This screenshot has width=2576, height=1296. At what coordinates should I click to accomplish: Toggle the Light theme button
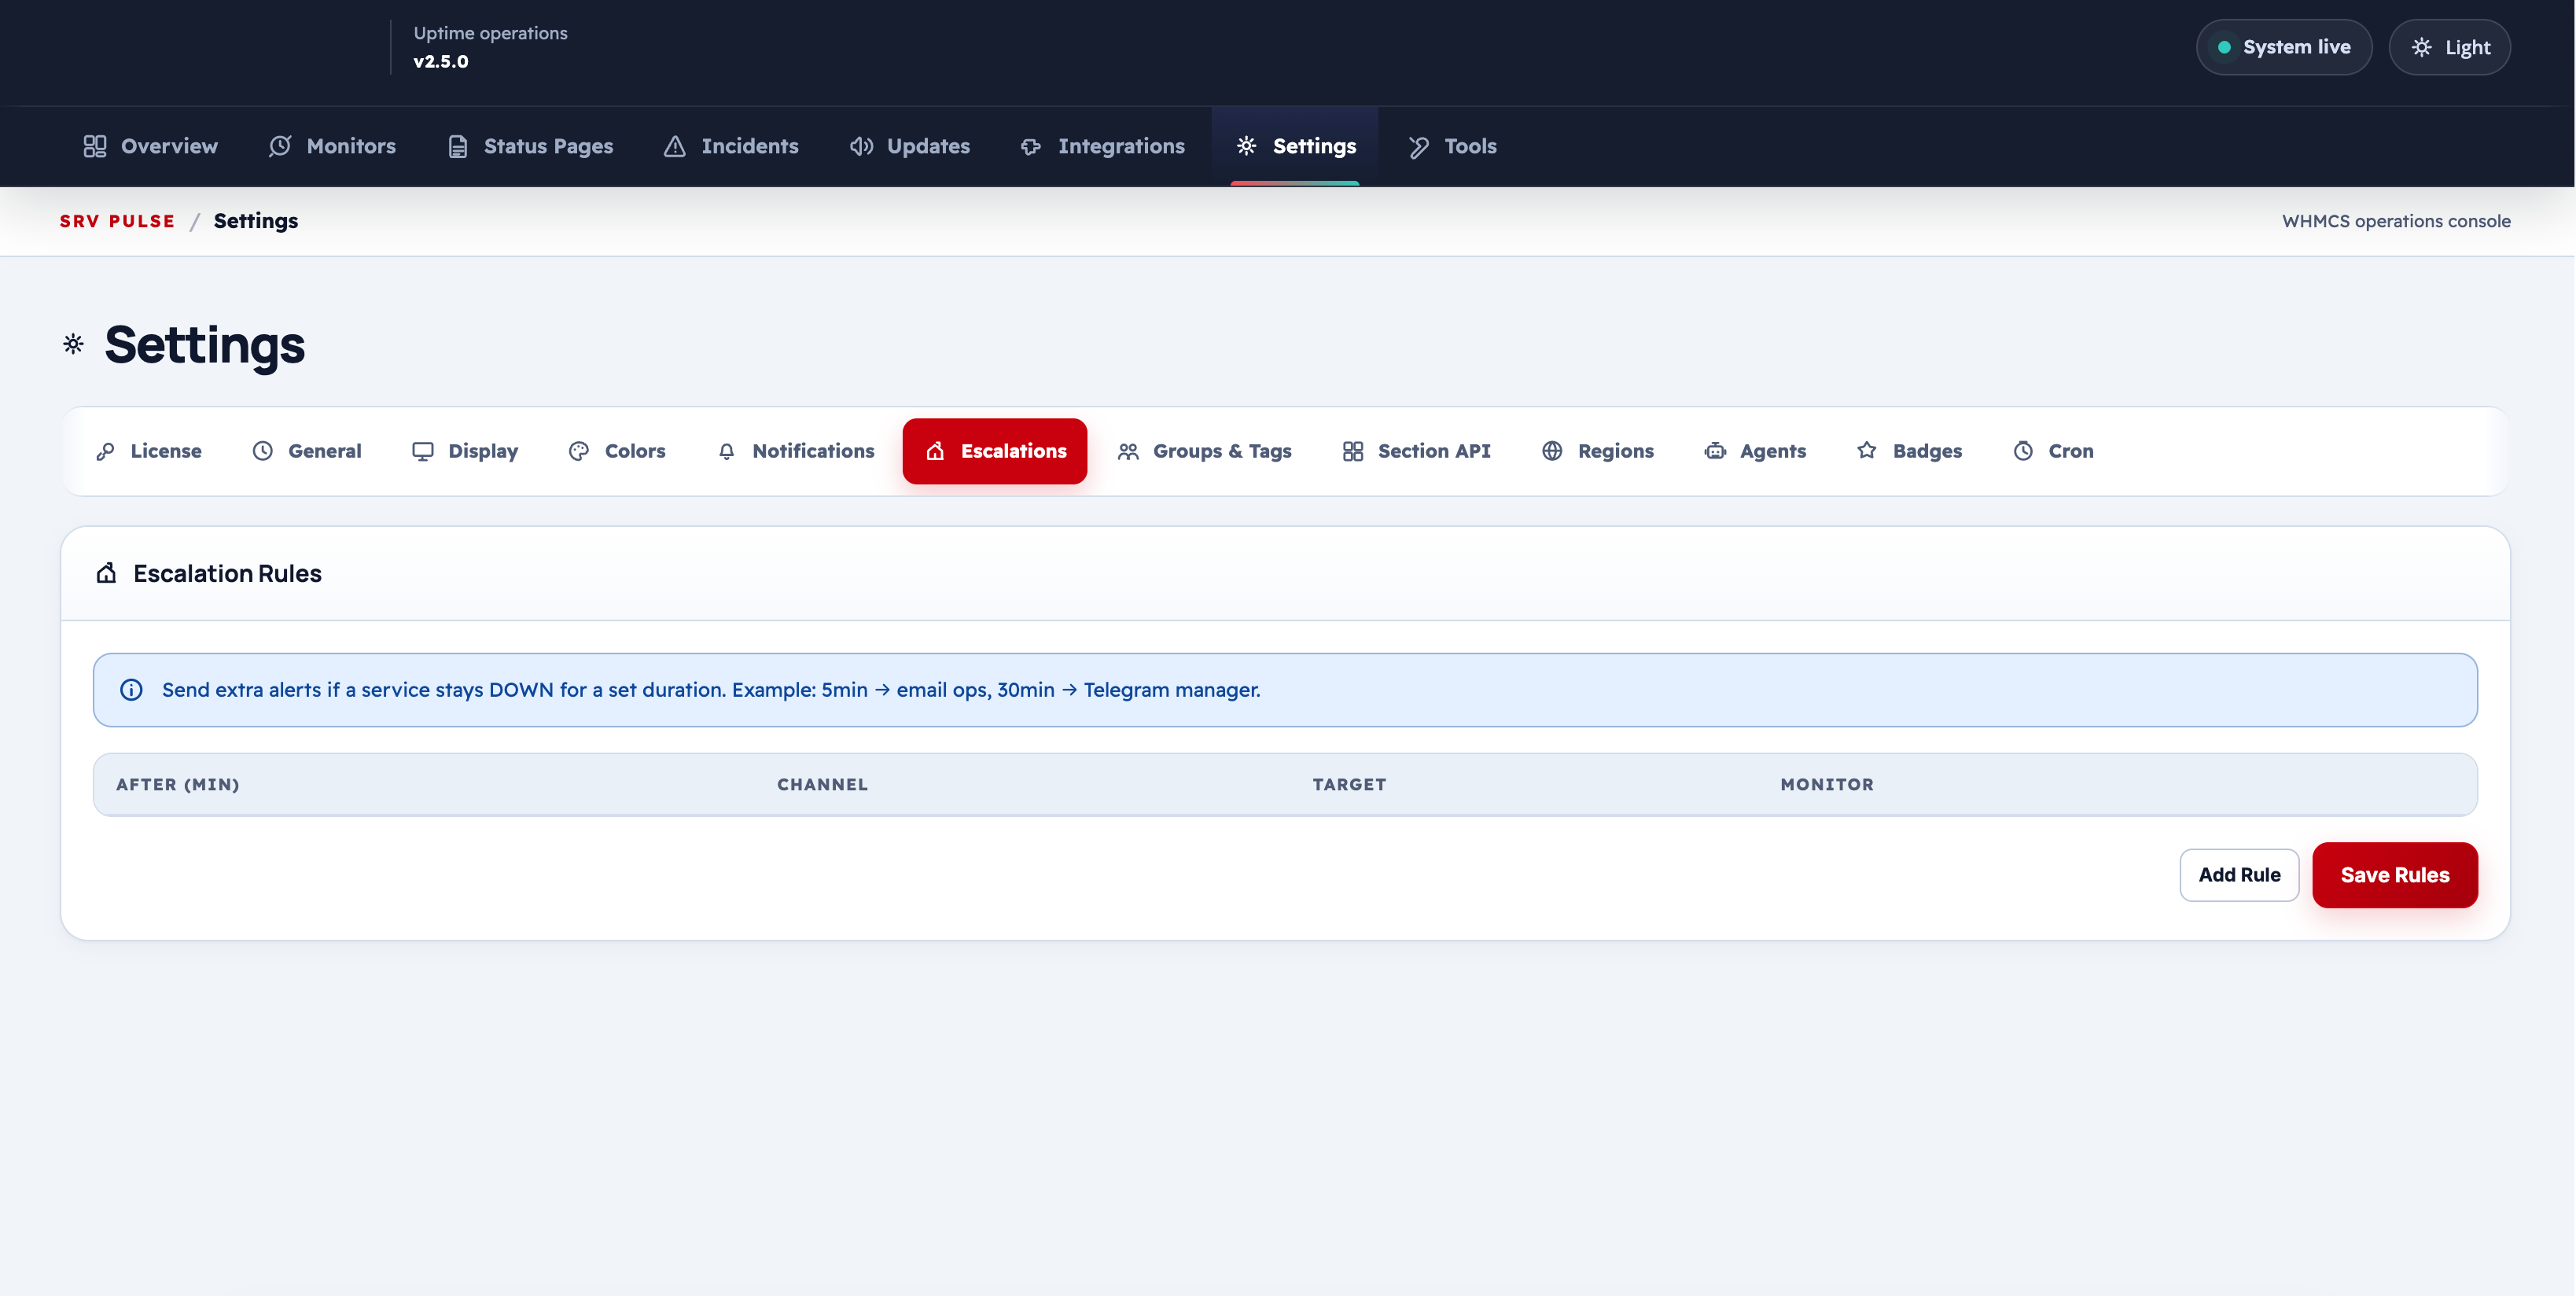[x=2450, y=47]
